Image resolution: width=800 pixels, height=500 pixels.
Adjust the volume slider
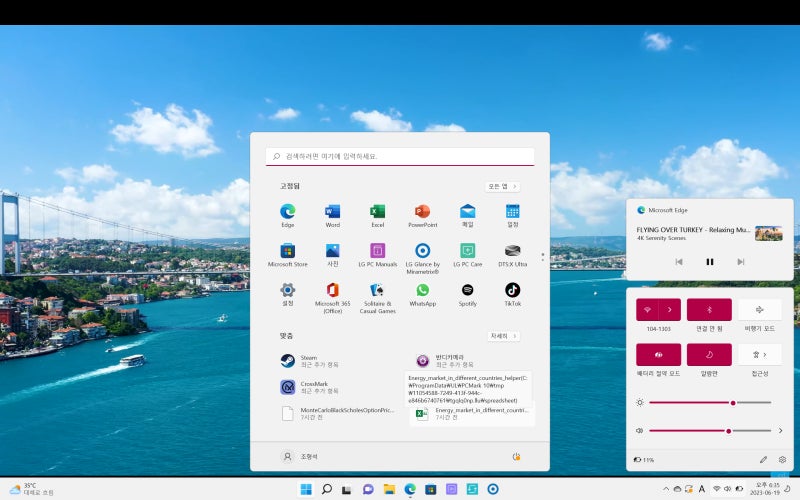710,431
